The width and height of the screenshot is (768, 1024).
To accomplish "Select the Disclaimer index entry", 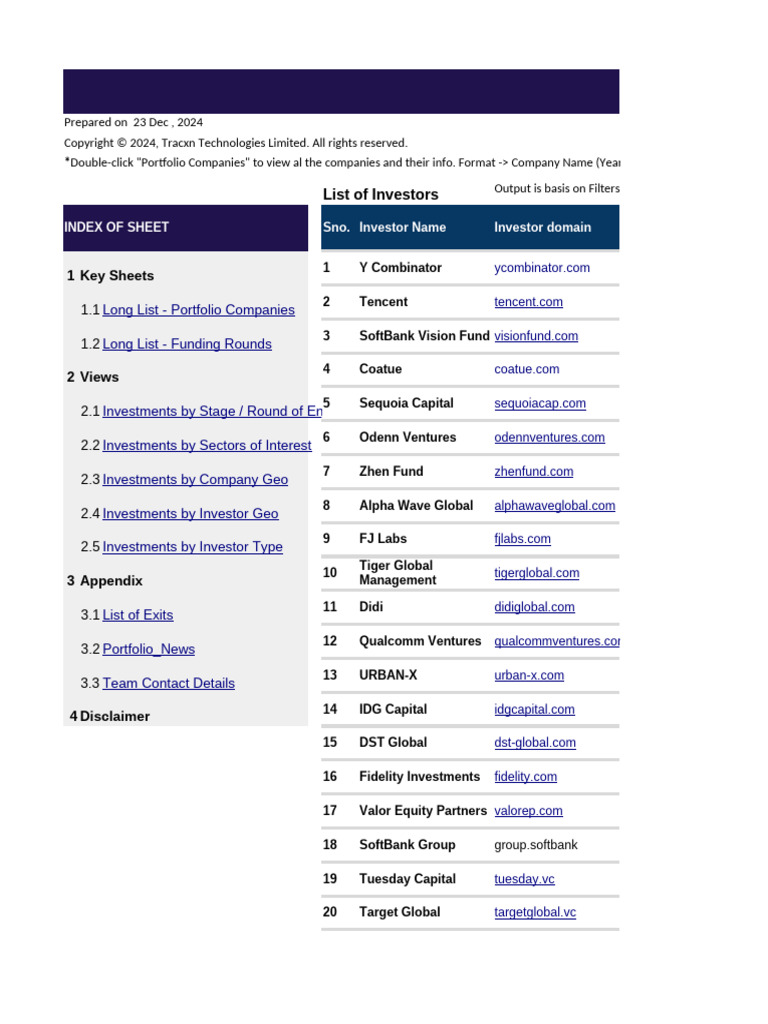I will [x=114, y=716].
